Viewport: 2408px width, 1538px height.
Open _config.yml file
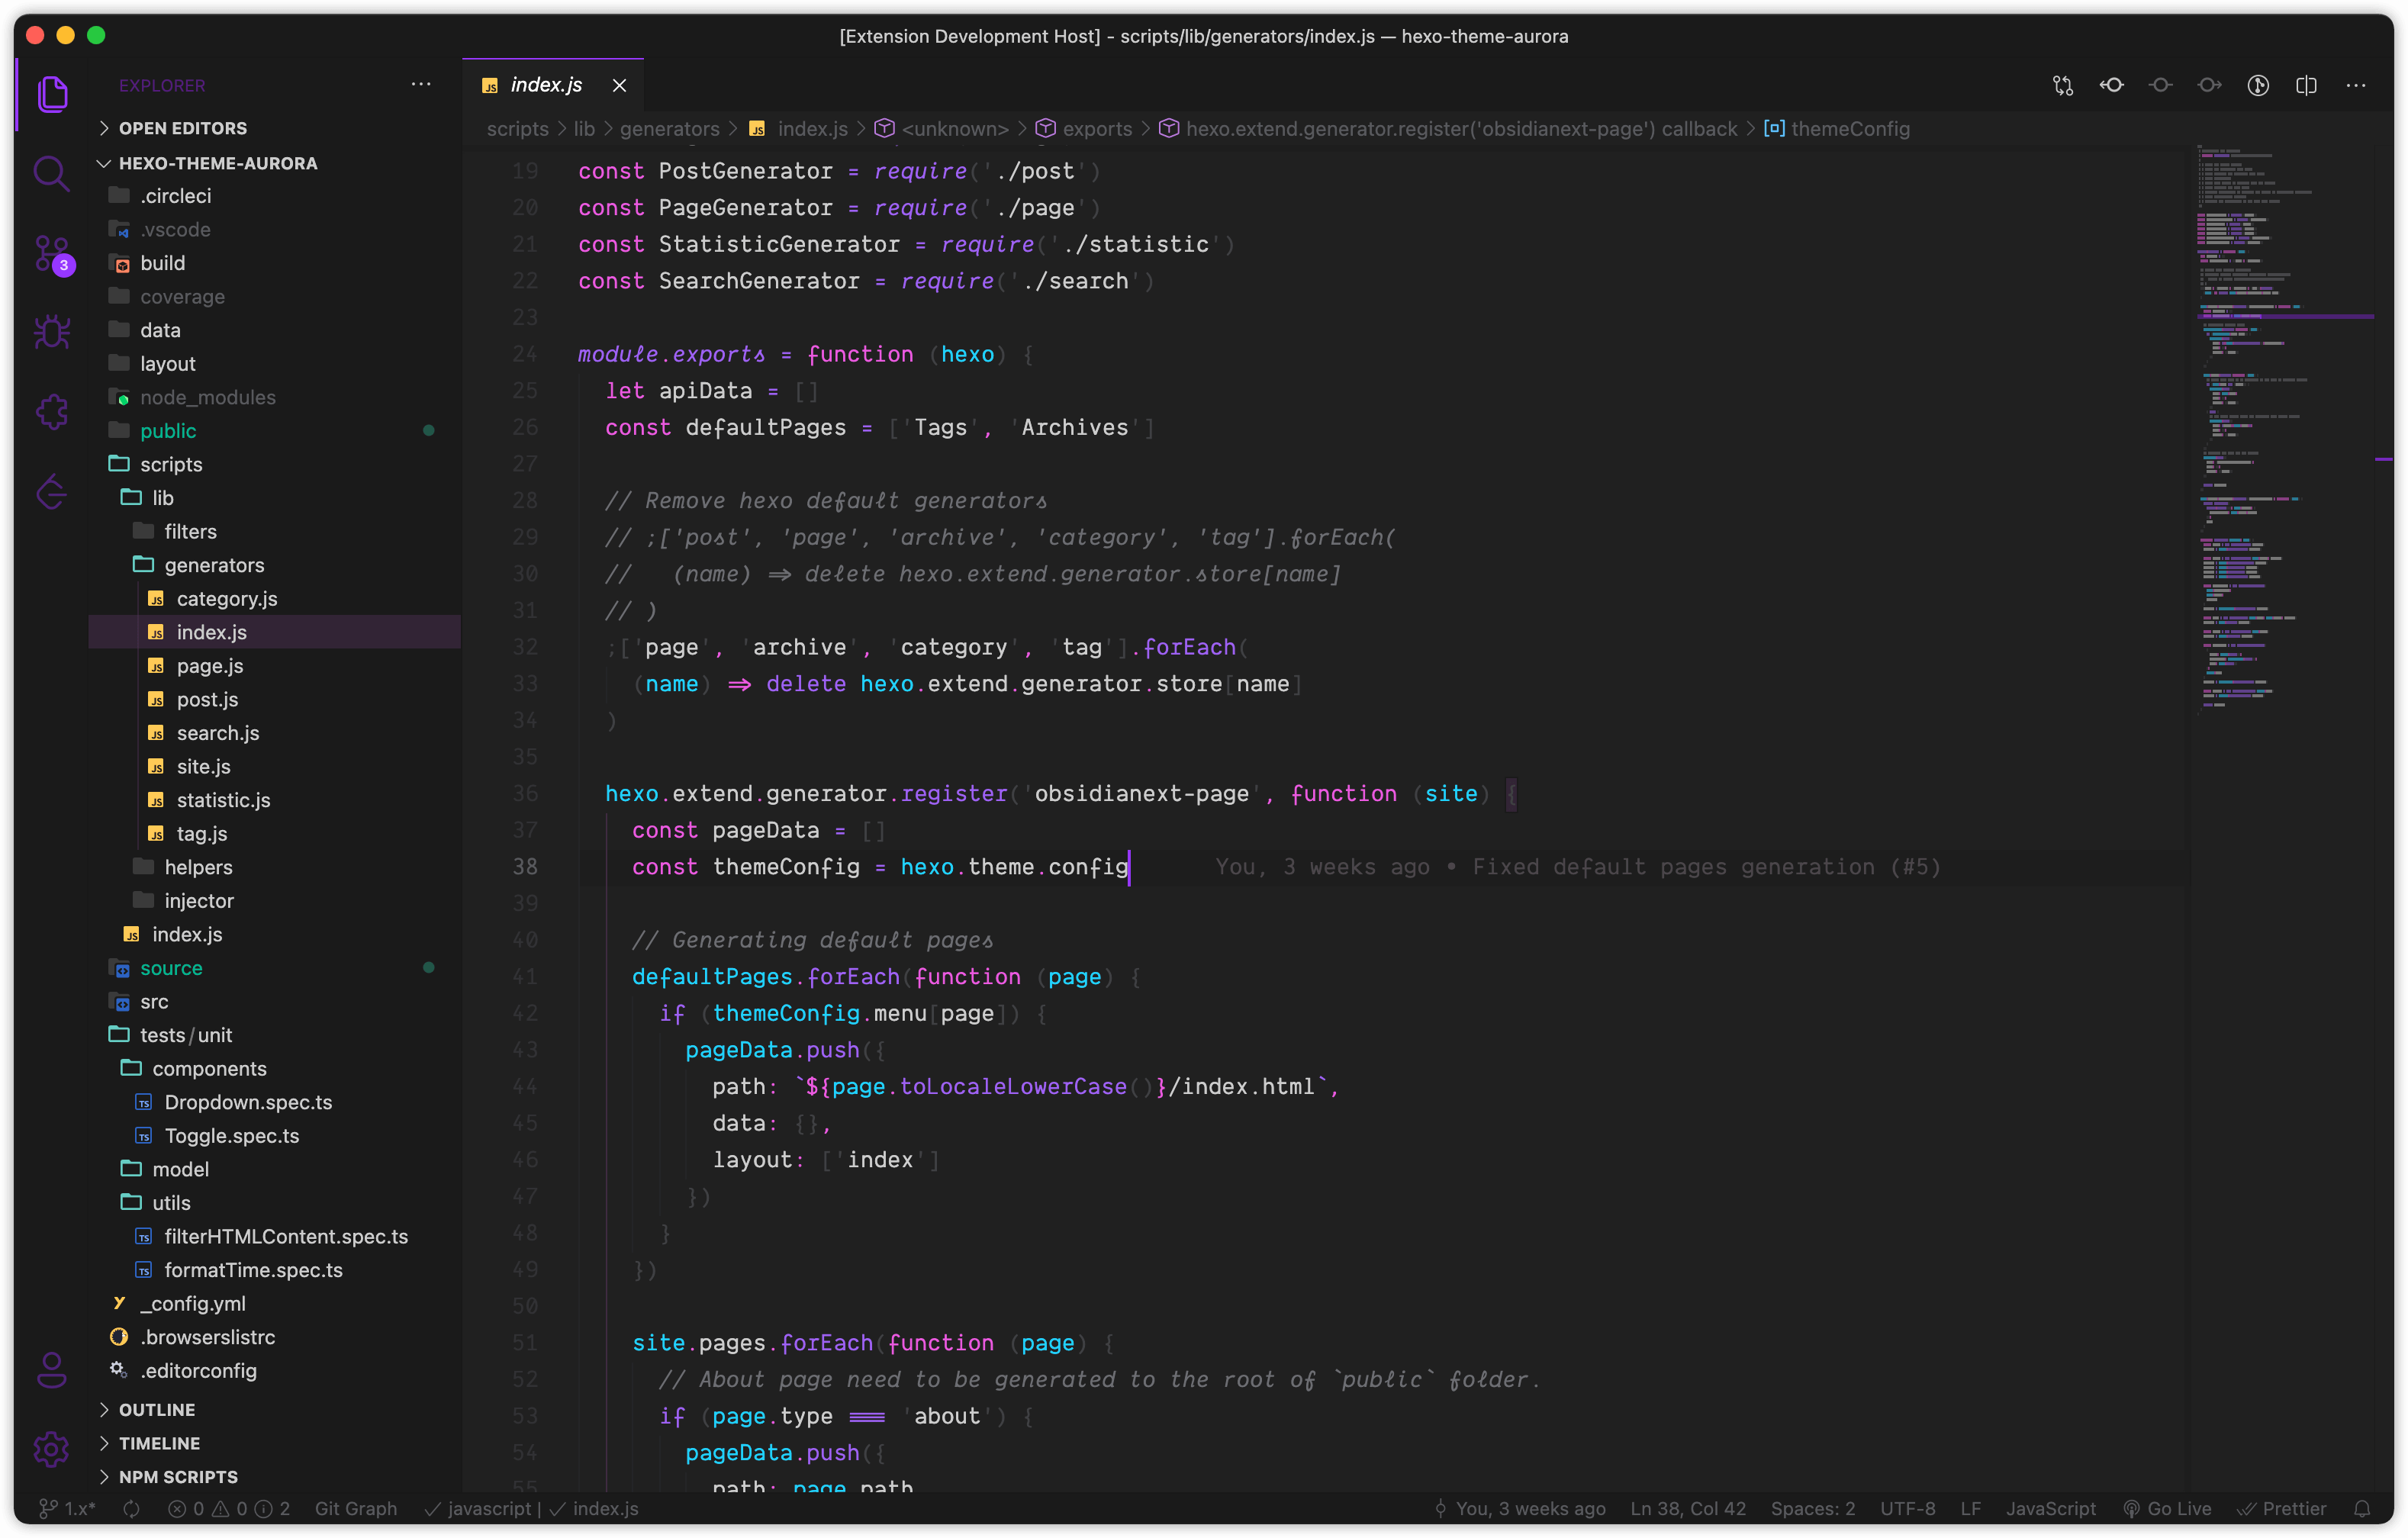275,1303
